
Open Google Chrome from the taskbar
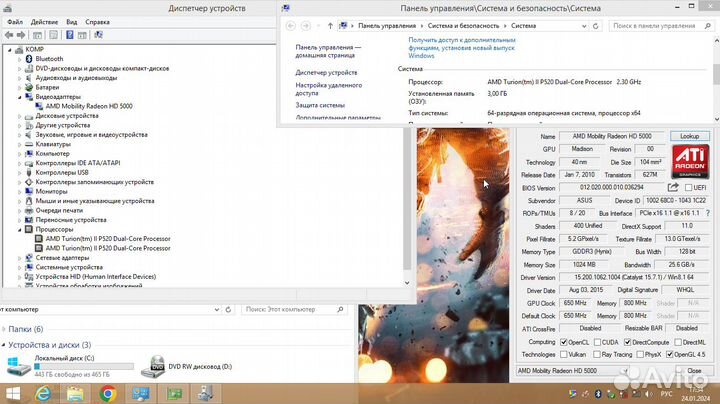pyautogui.click(x=107, y=393)
